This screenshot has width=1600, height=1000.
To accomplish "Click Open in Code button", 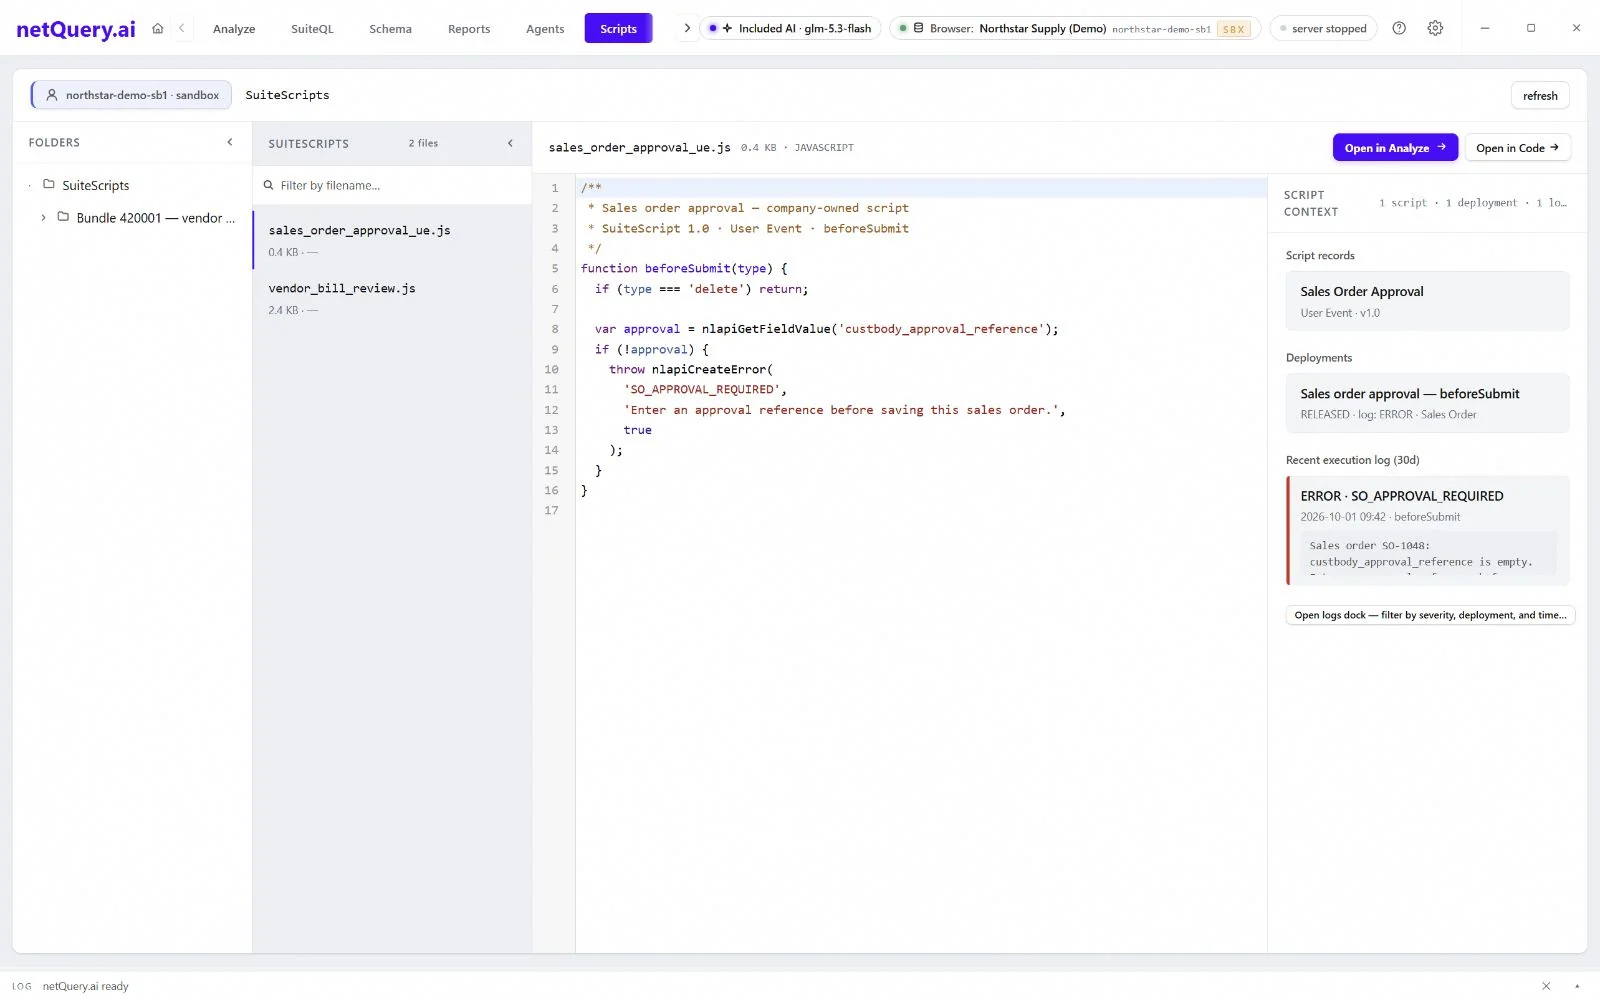I will [x=1517, y=148].
